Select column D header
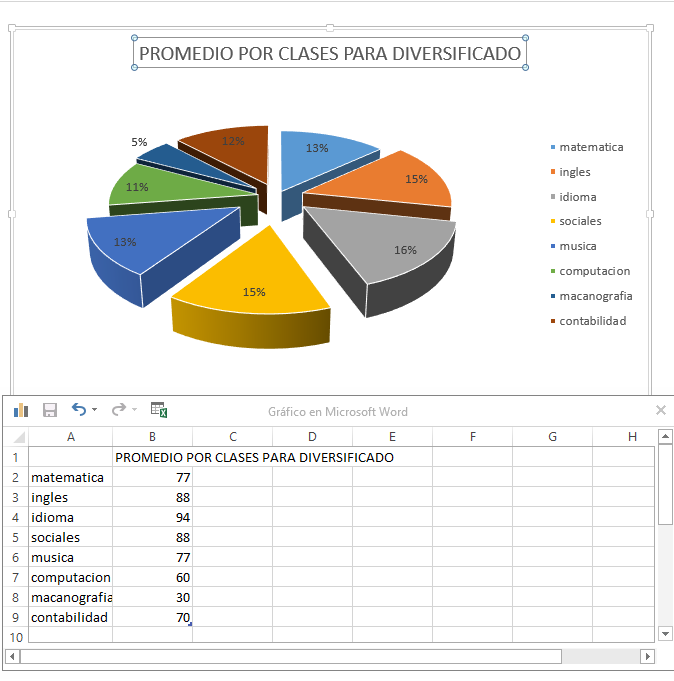 [312, 436]
